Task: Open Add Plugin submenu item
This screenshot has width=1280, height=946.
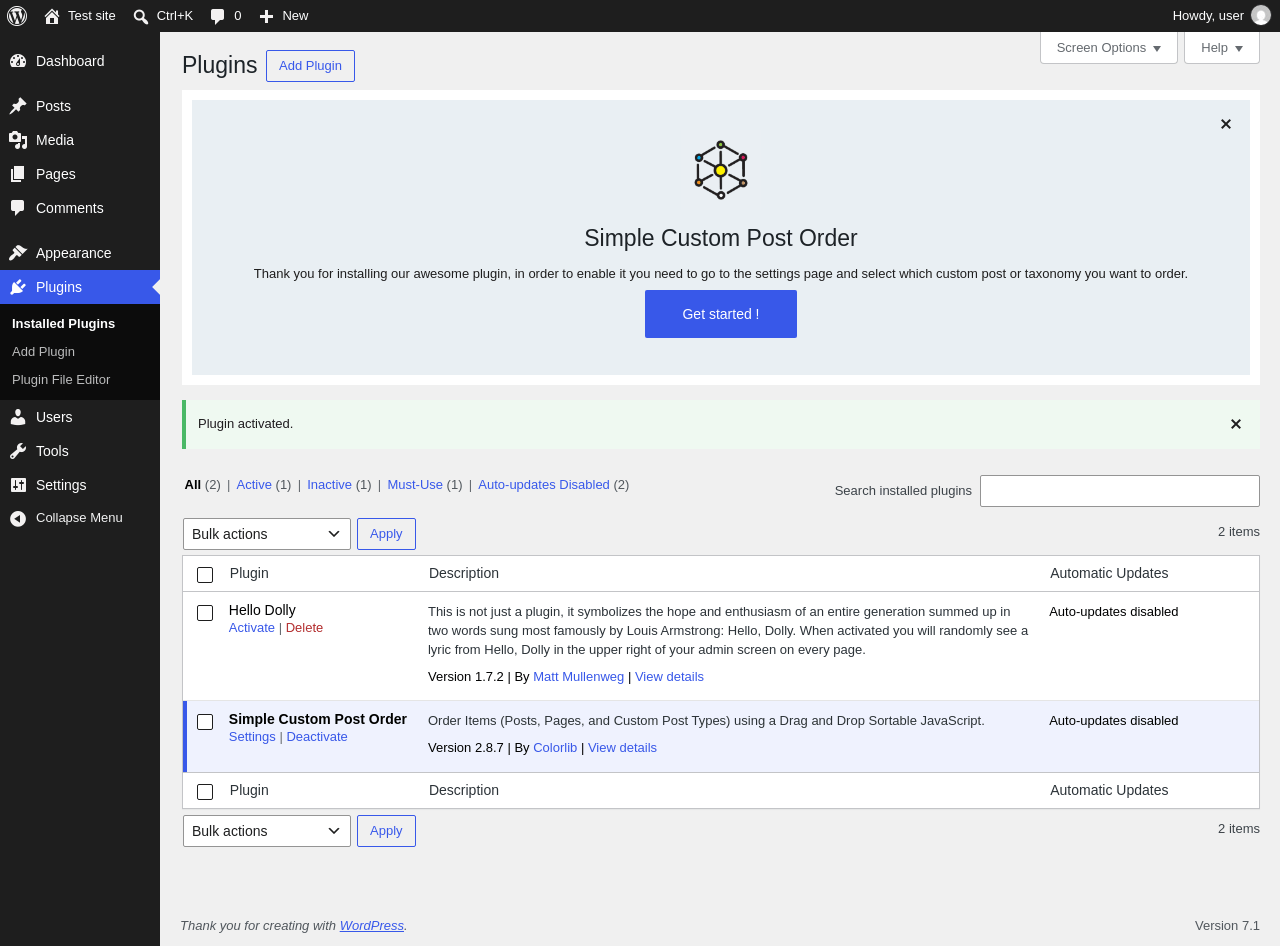Action: click(x=44, y=351)
